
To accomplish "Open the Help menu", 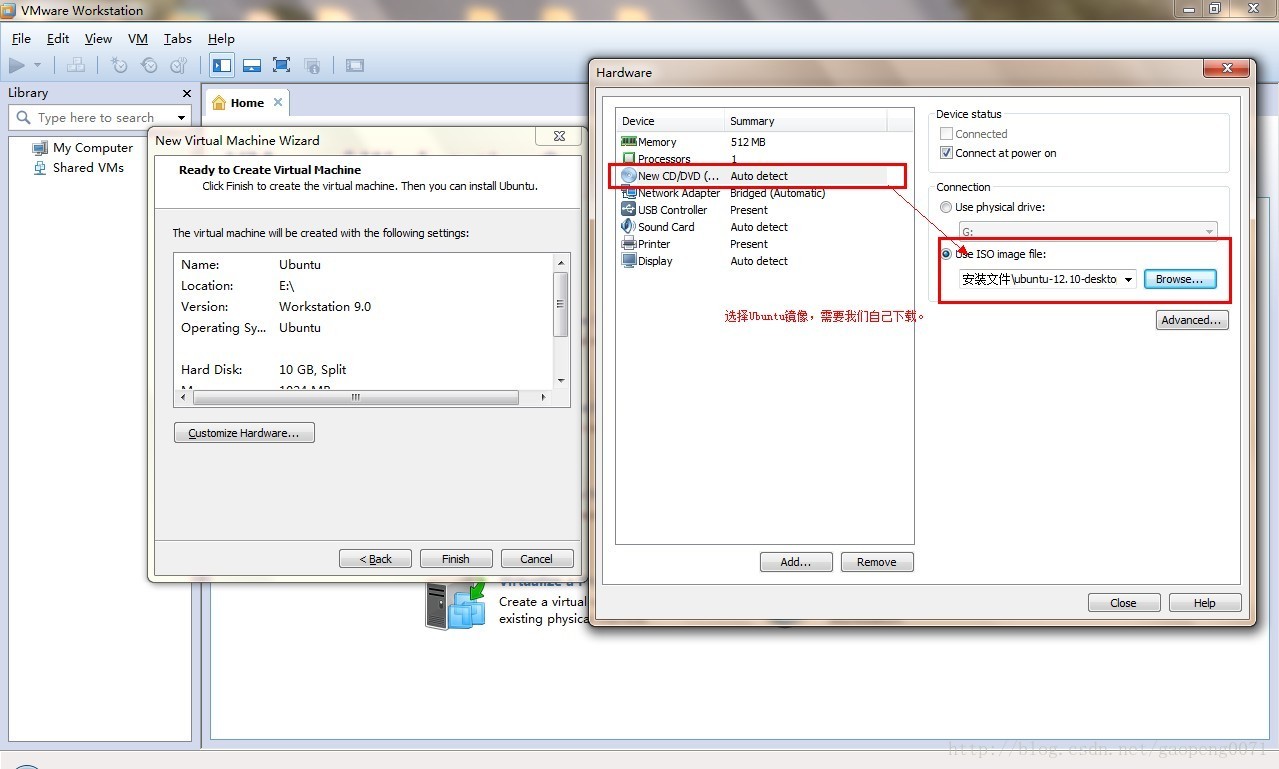I will coord(221,39).
